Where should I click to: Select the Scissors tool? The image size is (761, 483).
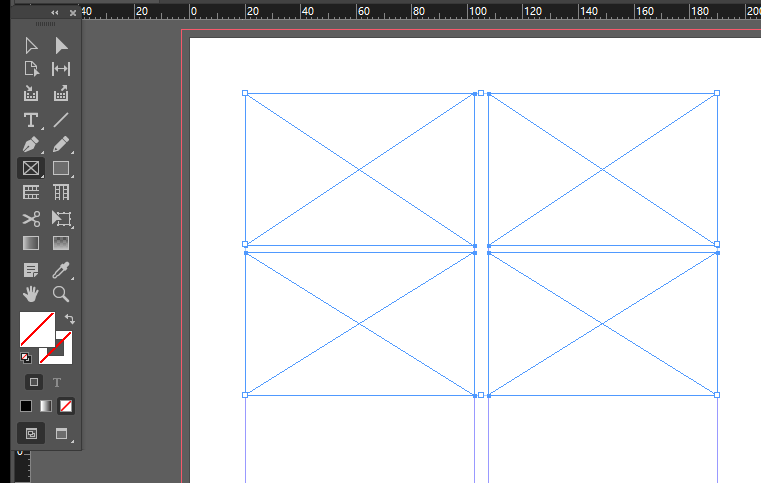[x=31, y=219]
